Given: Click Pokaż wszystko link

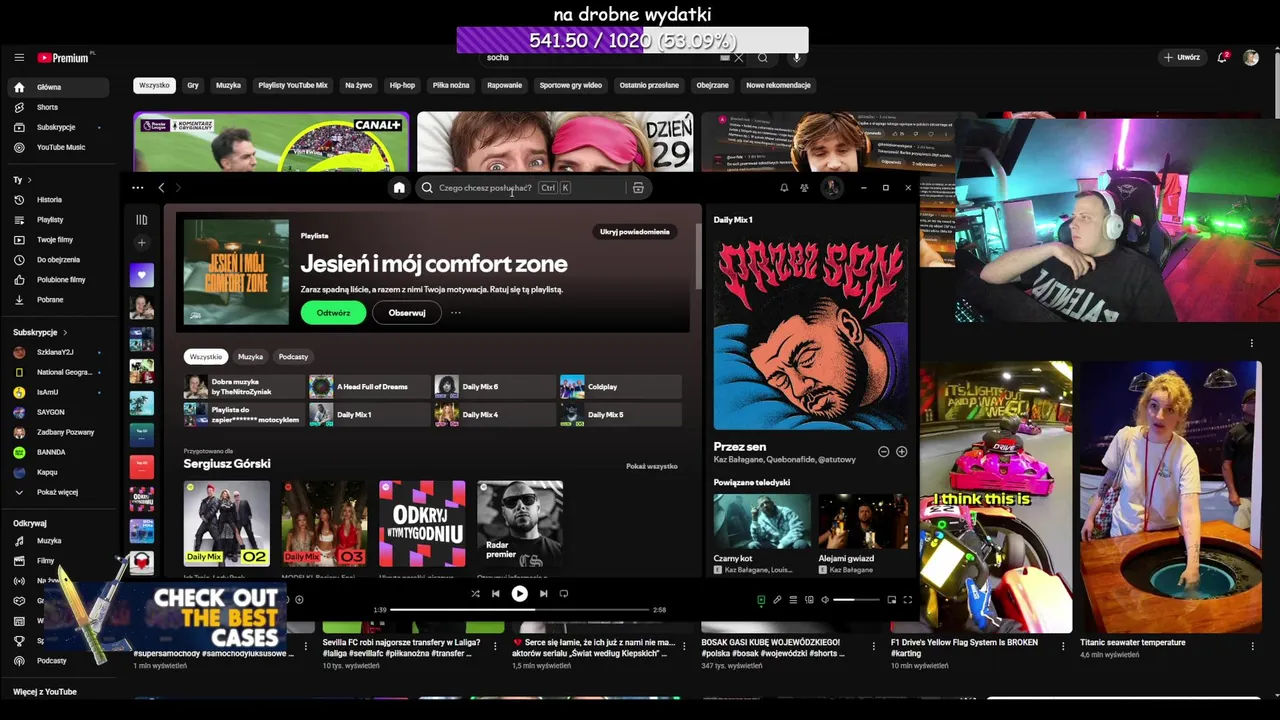Looking at the screenshot, I should (652, 466).
